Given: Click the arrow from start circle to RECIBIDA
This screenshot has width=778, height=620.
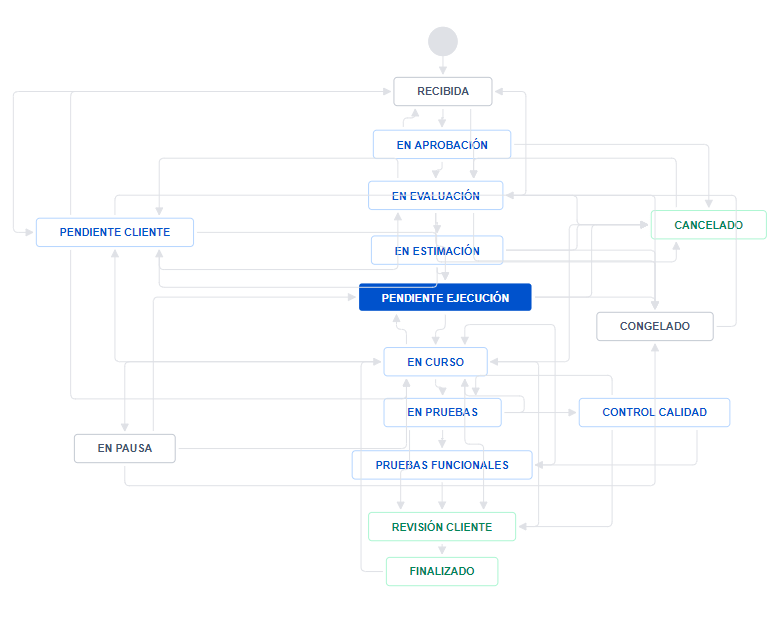Looking at the screenshot, I should [x=442, y=66].
